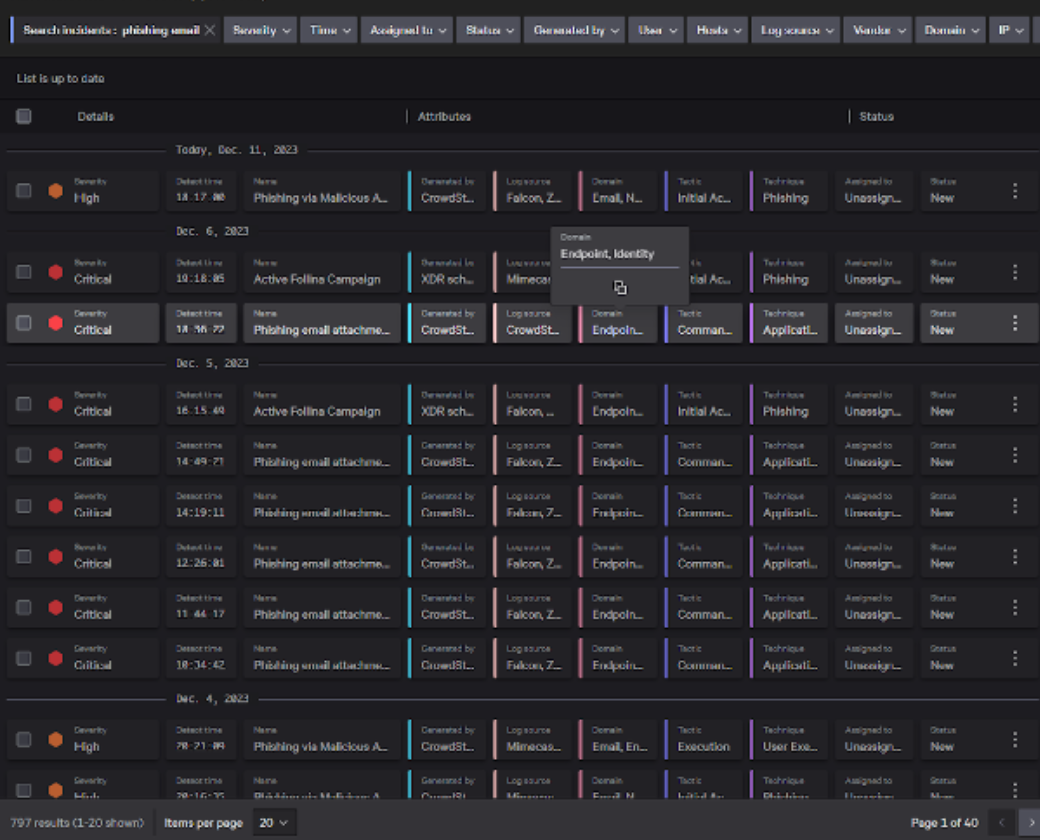Screen dimensions: 1040x840
Task: Clear the "phishing email" search filter chip
Action: (x=208, y=29)
